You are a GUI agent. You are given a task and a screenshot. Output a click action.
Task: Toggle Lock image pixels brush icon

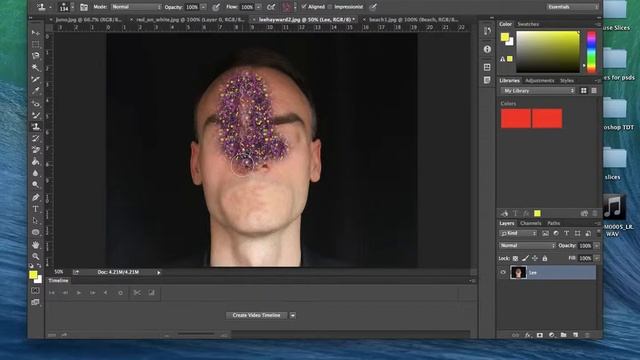[x=525, y=258]
